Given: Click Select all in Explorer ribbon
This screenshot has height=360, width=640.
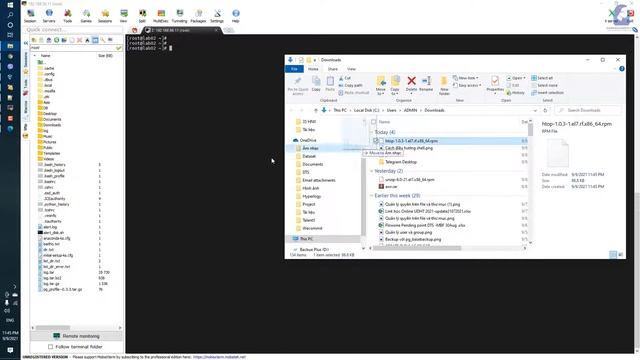Looking at the screenshot, I should [x=542, y=78].
